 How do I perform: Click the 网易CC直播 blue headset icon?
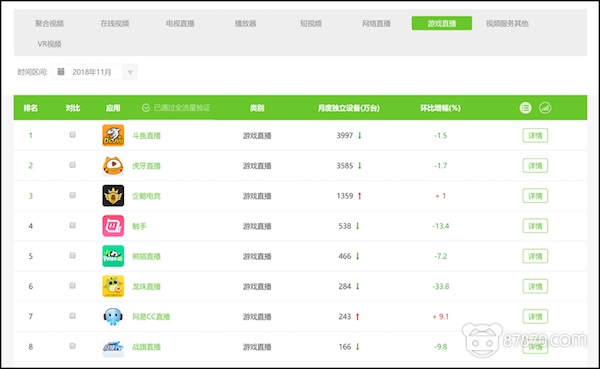click(113, 317)
